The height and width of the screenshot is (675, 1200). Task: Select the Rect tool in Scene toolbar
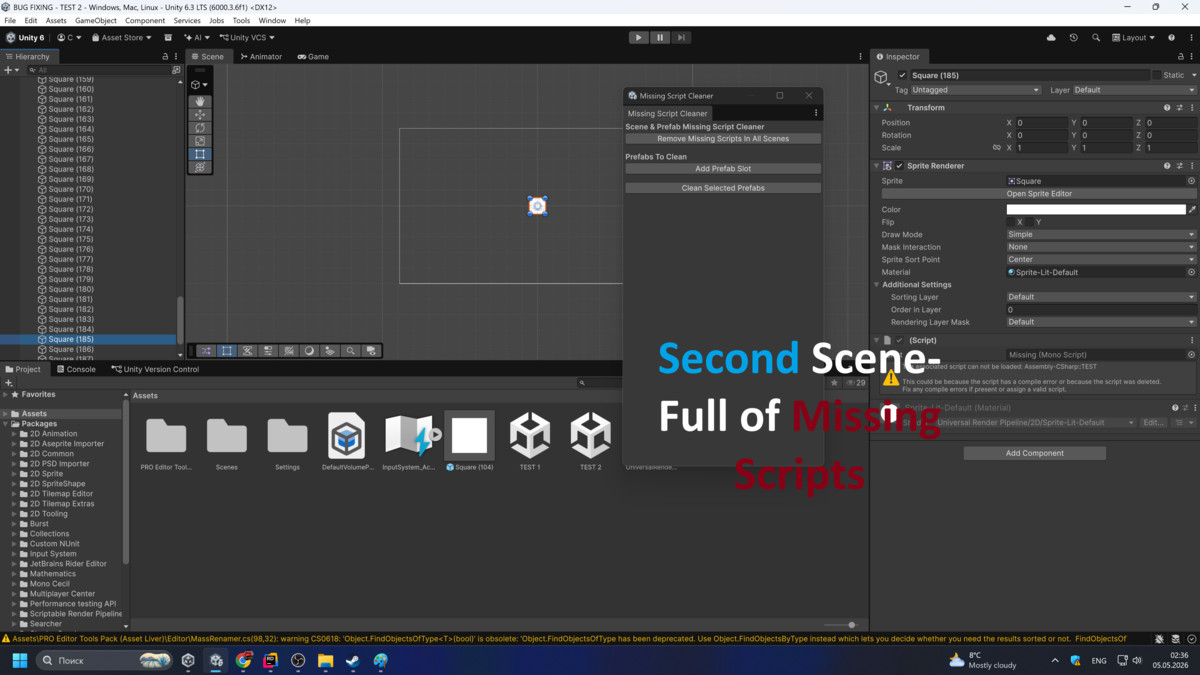pos(200,154)
